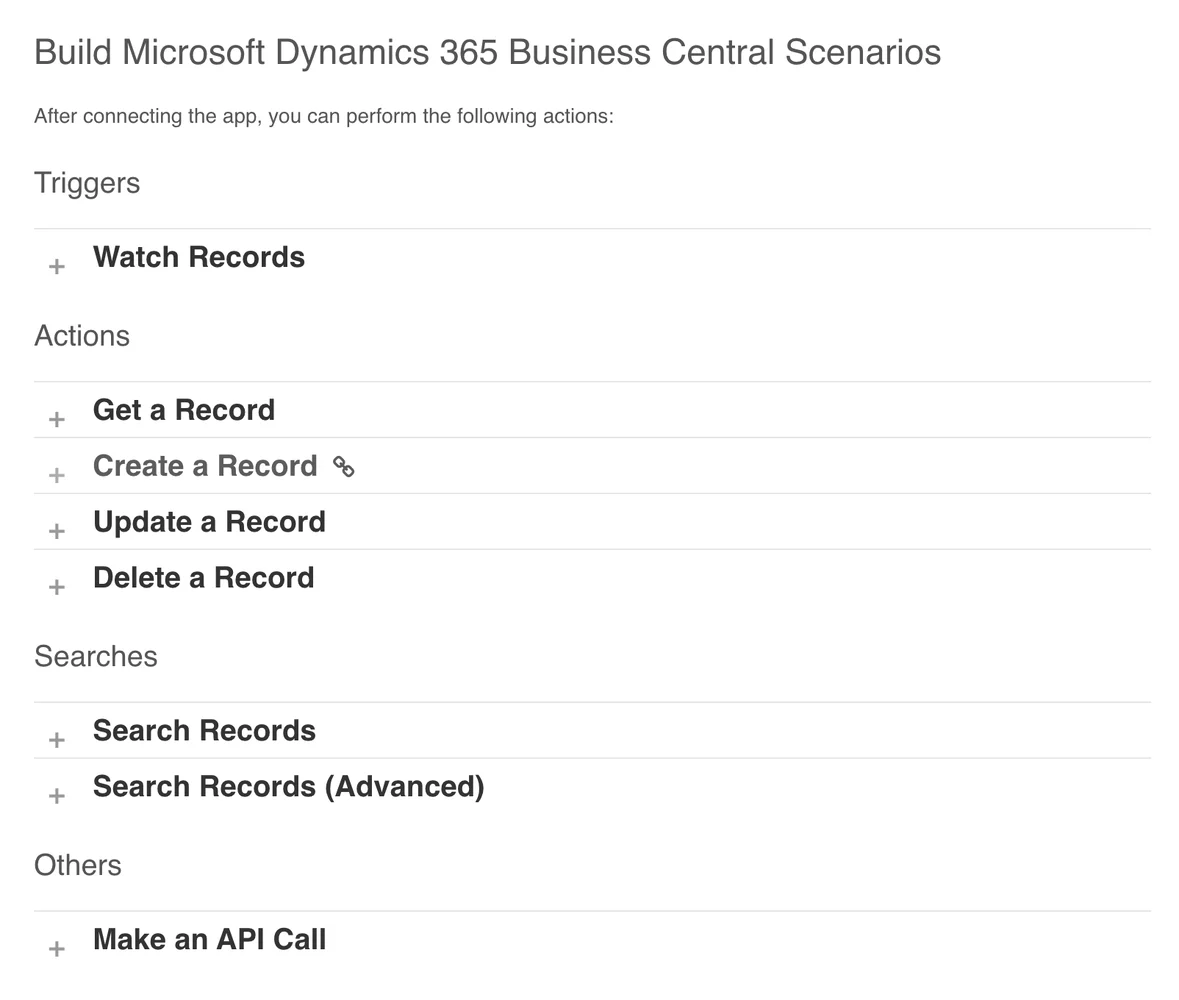
Task: Open Search Records (Advanced) details
Action: pos(288,787)
